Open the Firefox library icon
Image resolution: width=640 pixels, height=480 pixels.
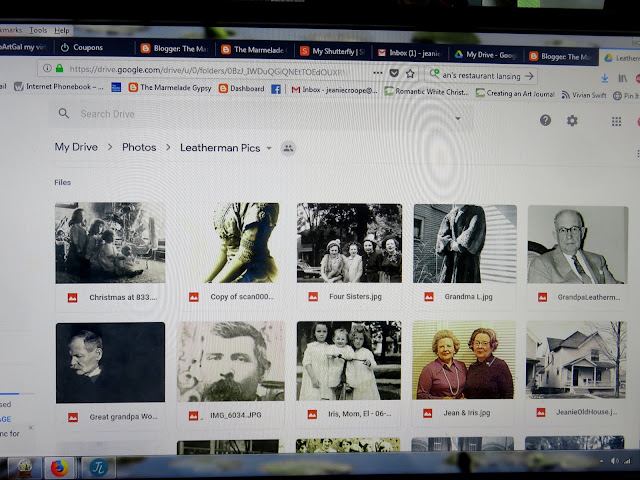click(x=622, y=78)
